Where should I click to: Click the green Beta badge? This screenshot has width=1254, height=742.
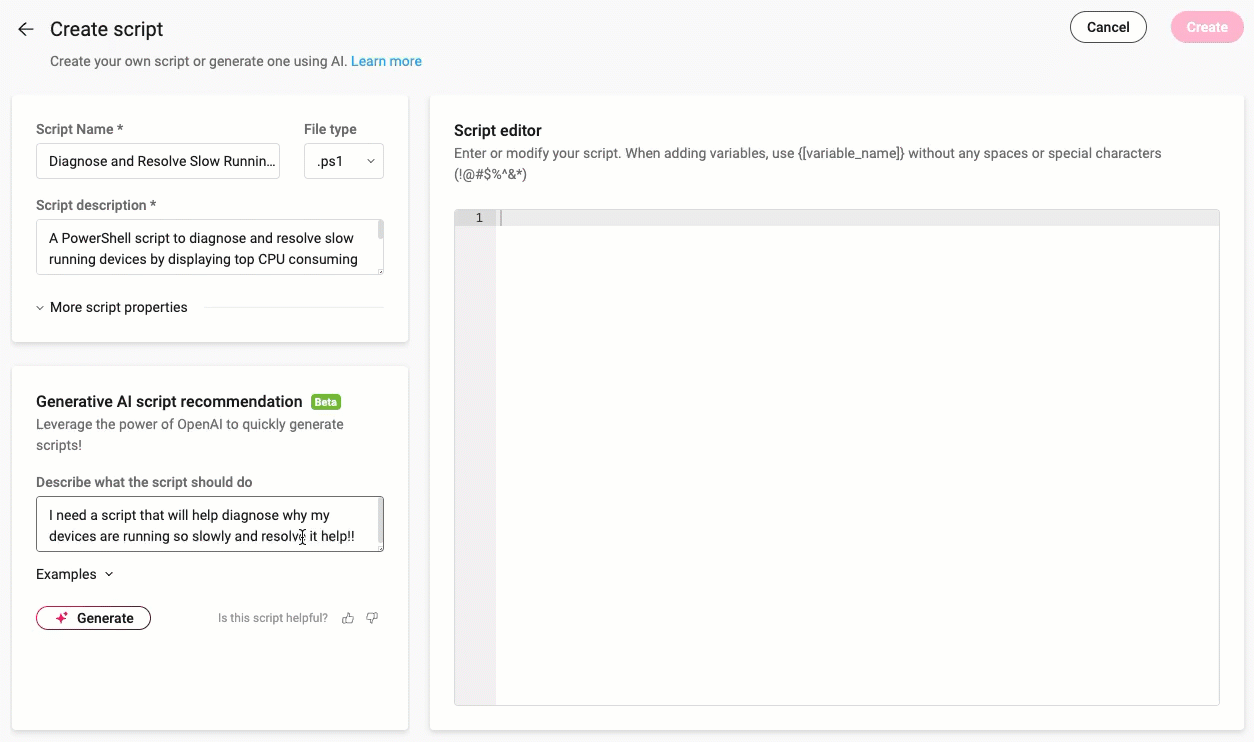coord(326,402)
